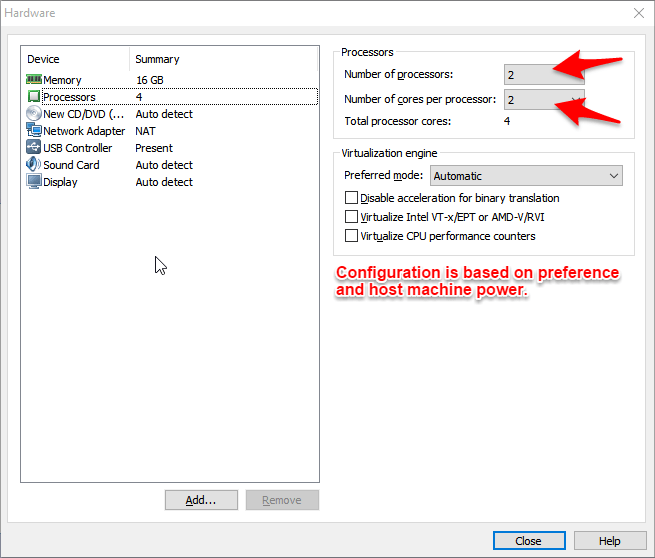Click the Device column header

coord(75,59)
